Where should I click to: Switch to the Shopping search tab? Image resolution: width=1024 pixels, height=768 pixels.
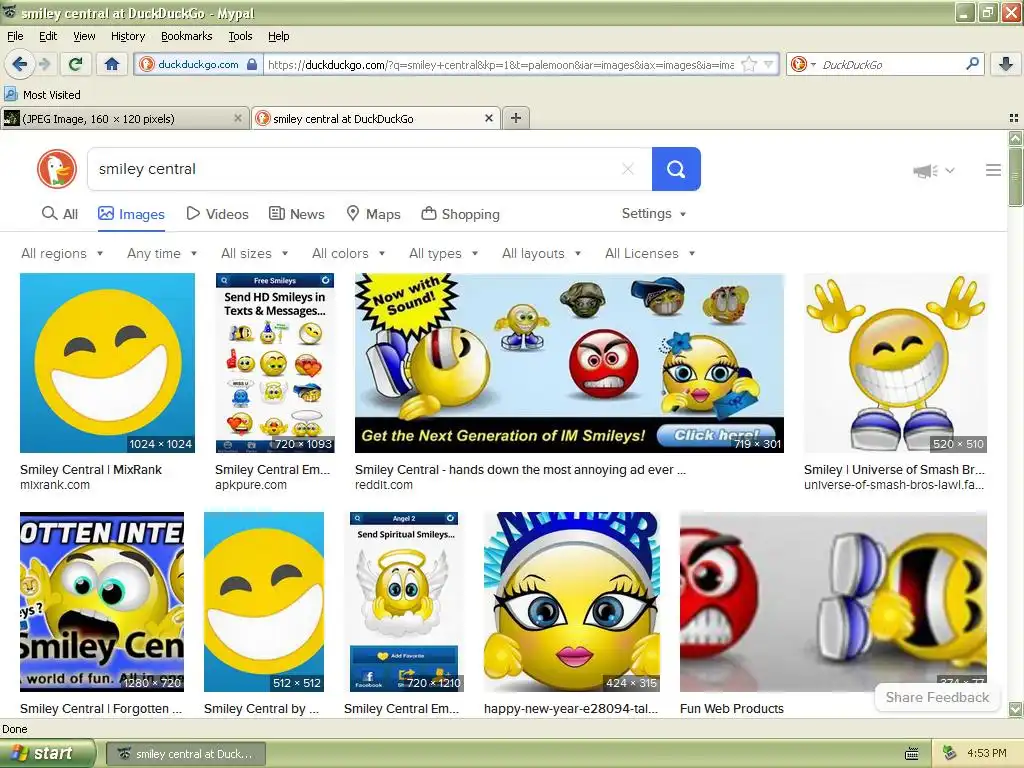click(x=460, y=214)
